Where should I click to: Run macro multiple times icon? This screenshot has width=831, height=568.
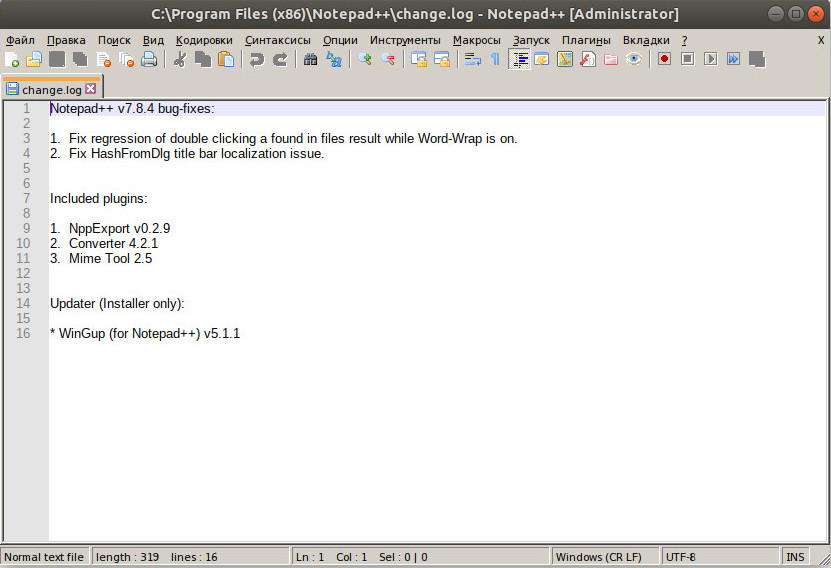pos(733,59)
